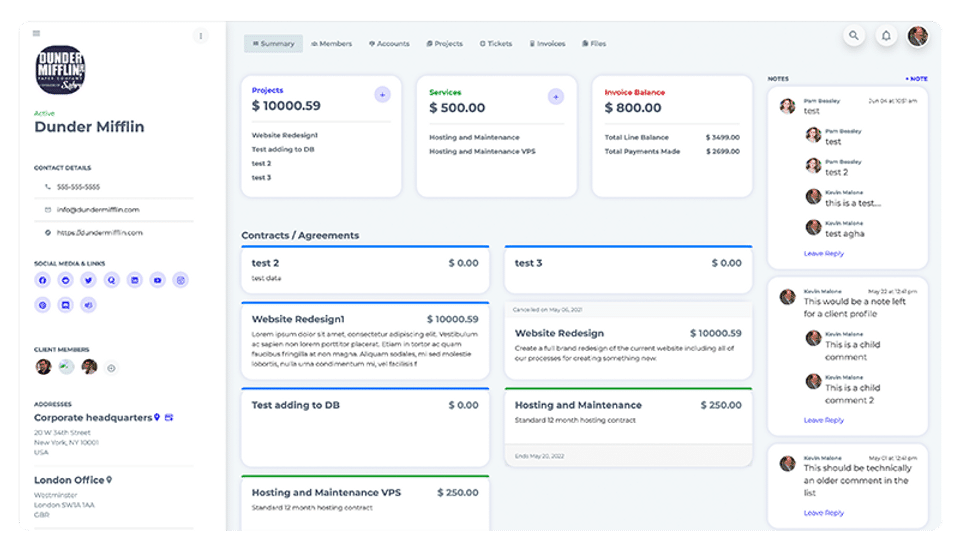
Task: Open the 'Test adding to DB' contract card
Action: (x=366, y=427)
